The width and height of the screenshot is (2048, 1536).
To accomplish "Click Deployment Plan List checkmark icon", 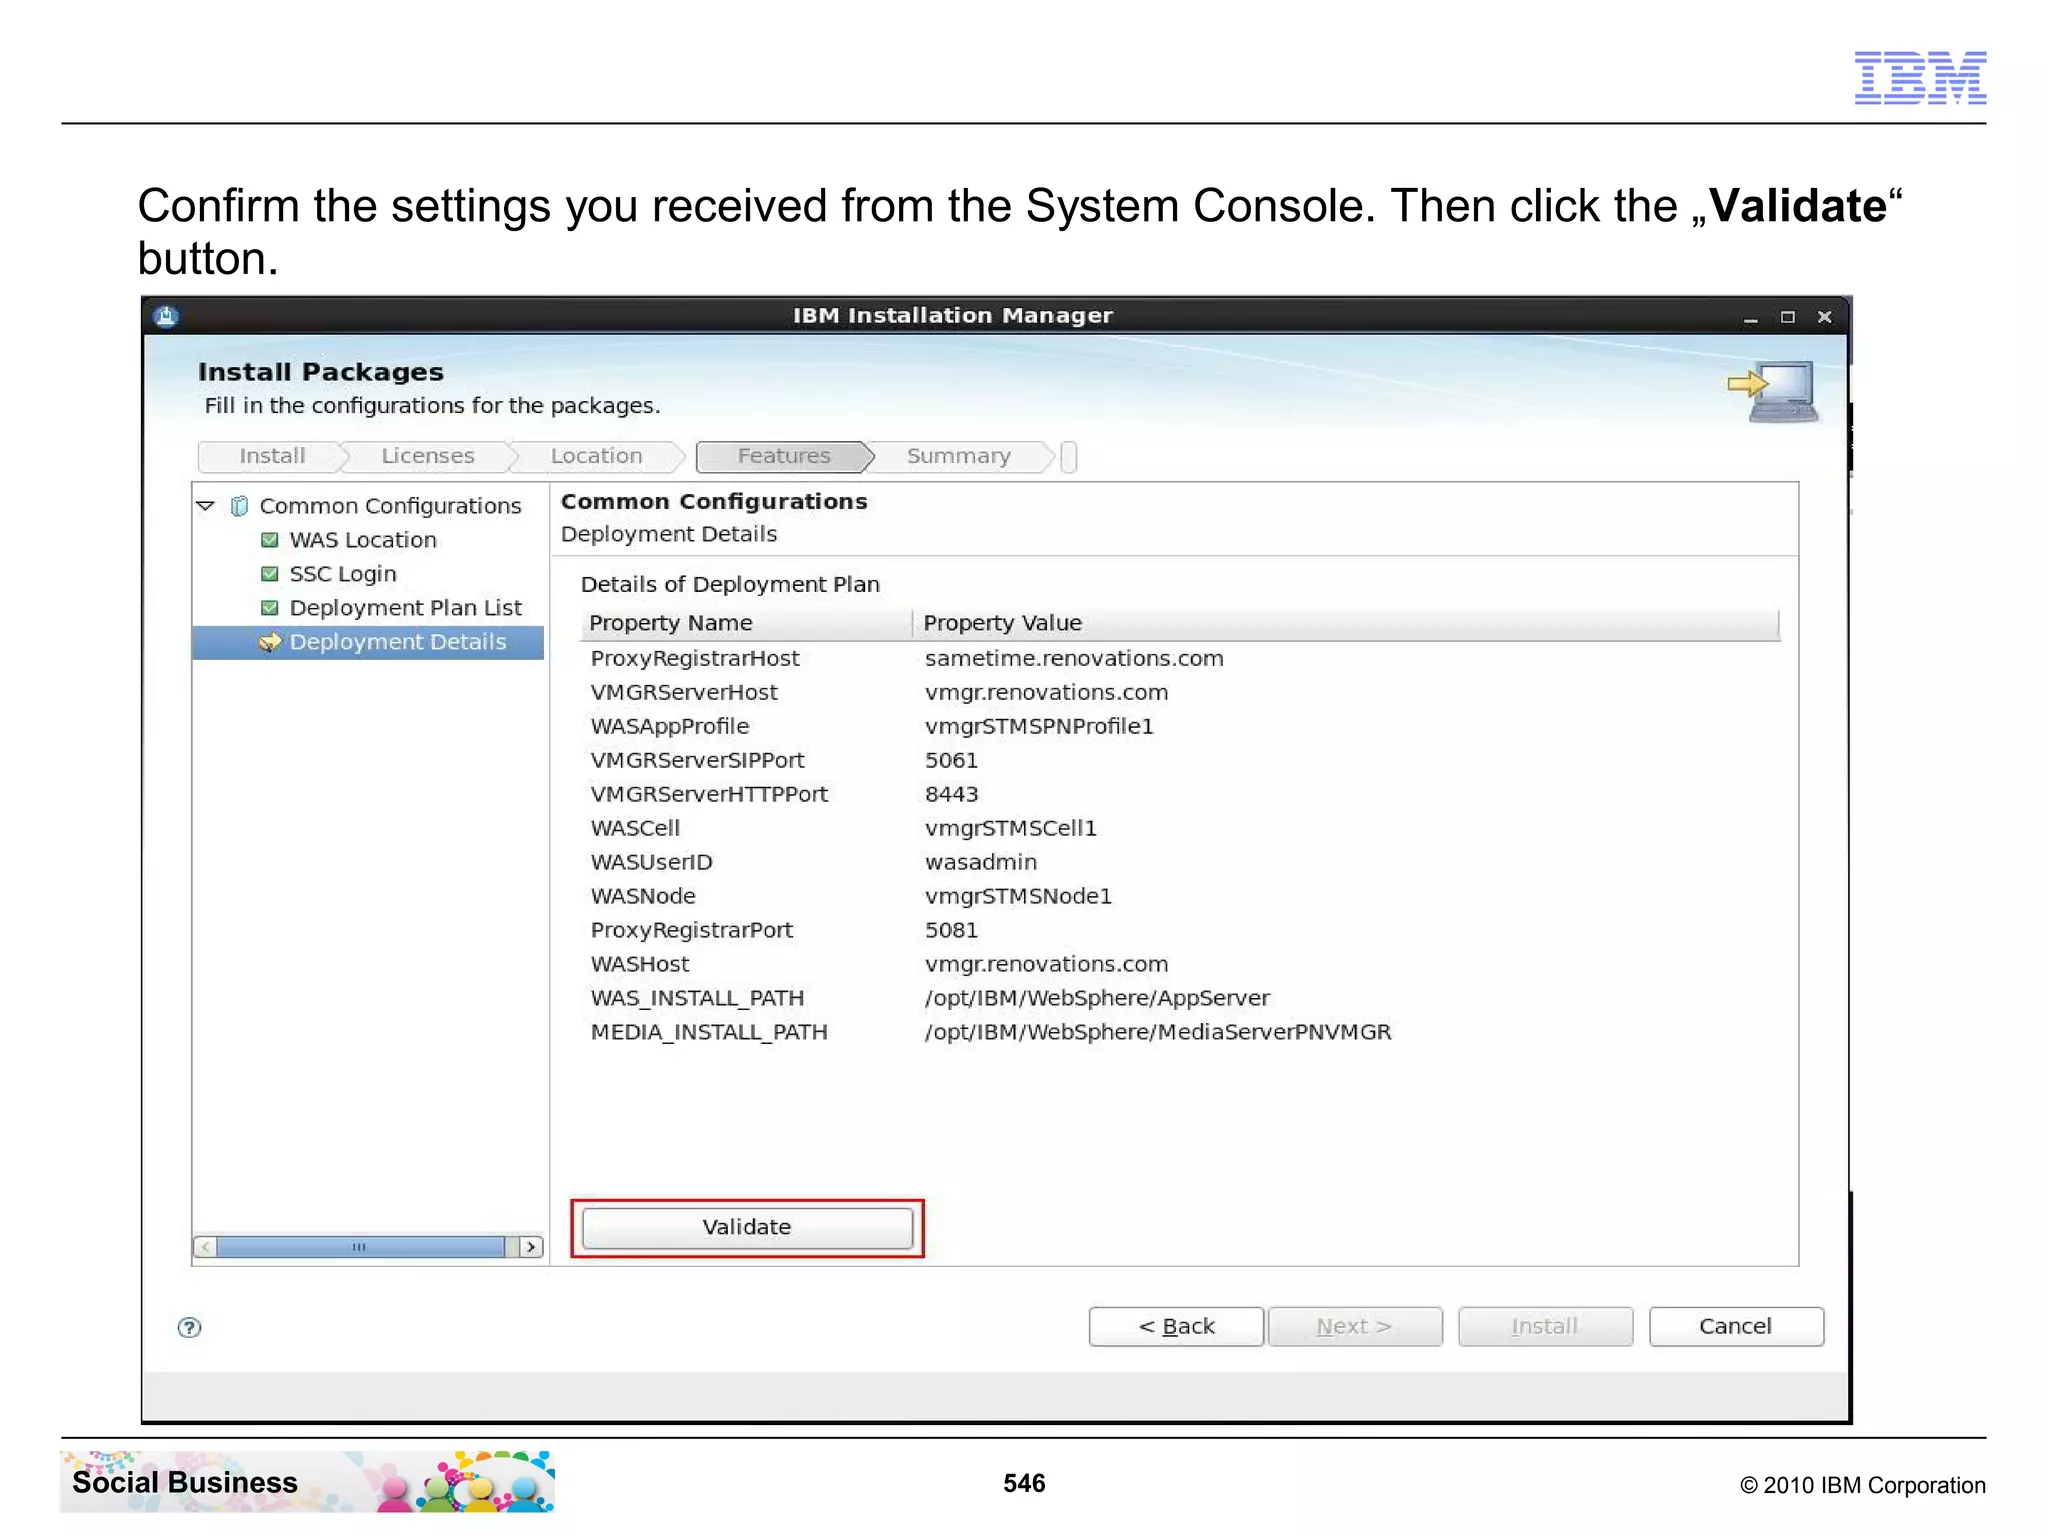I will 270,608.
